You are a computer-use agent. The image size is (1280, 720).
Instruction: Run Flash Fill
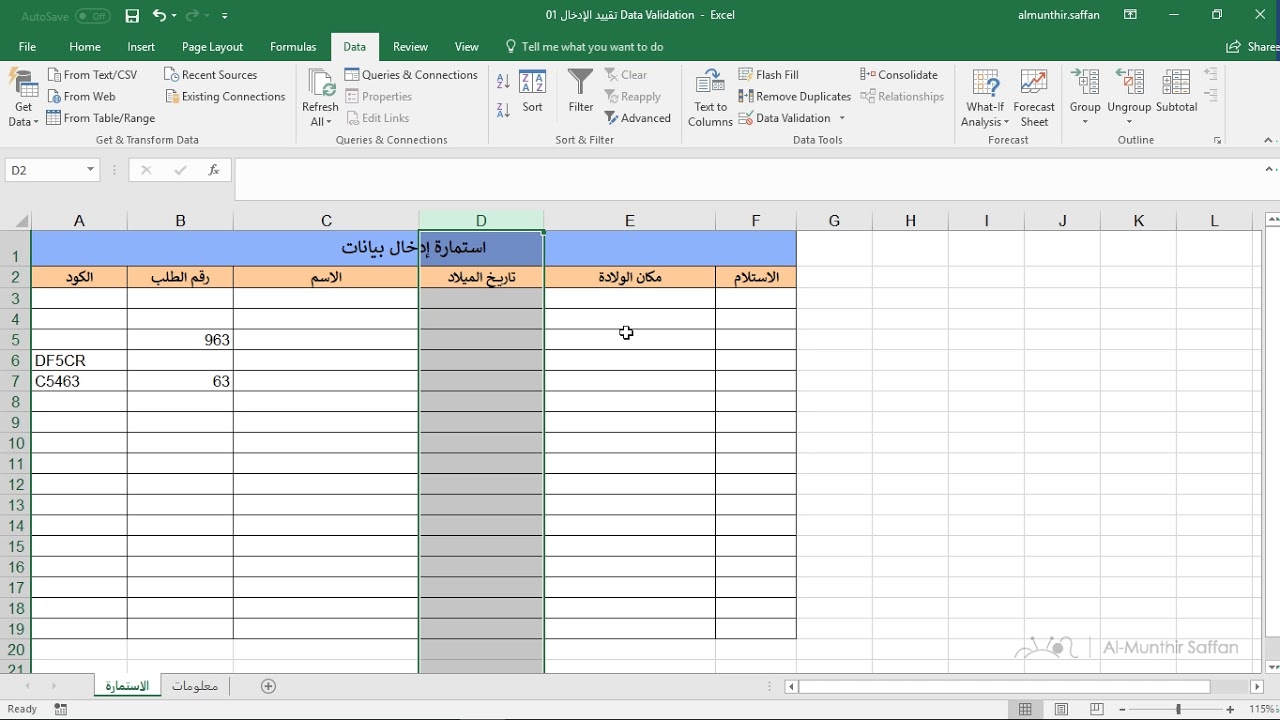click(768, 75)
